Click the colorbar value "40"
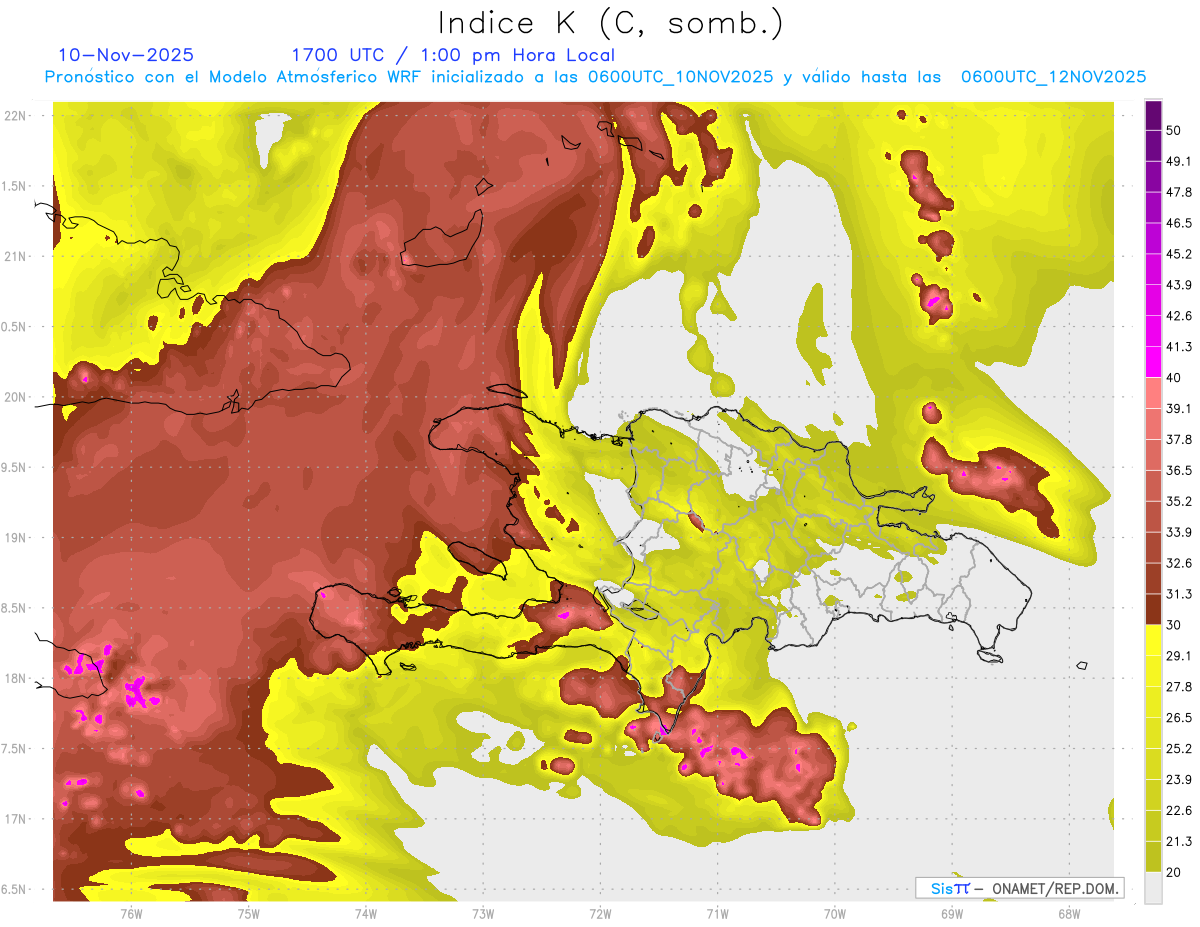 tap(1174, 378)
